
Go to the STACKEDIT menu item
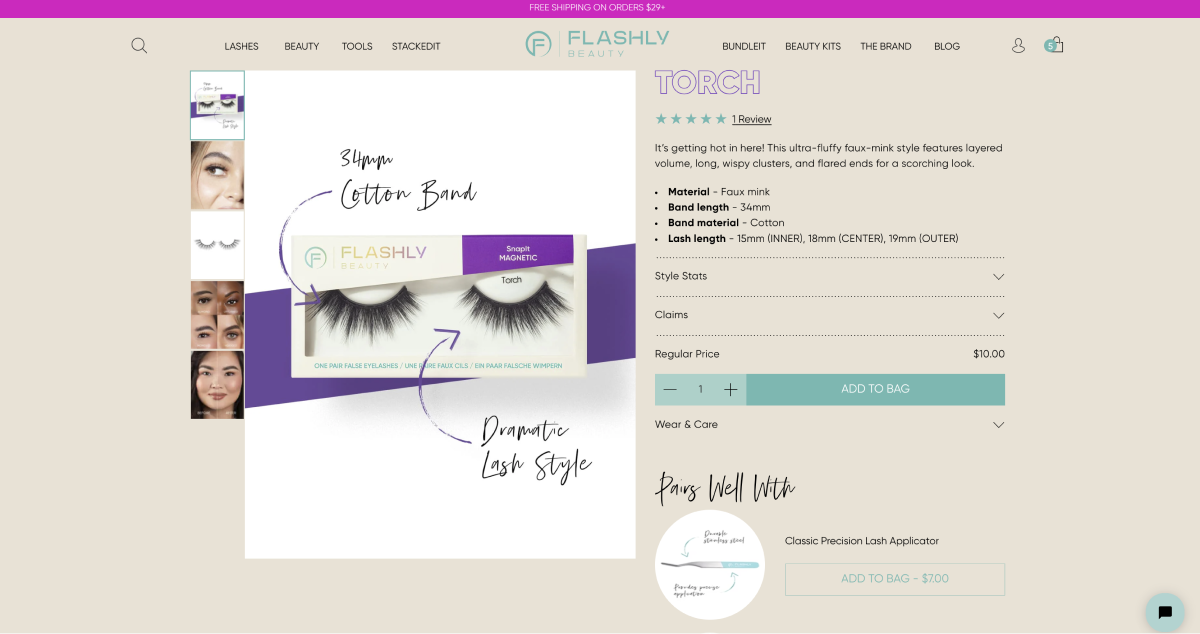[416, 46]
